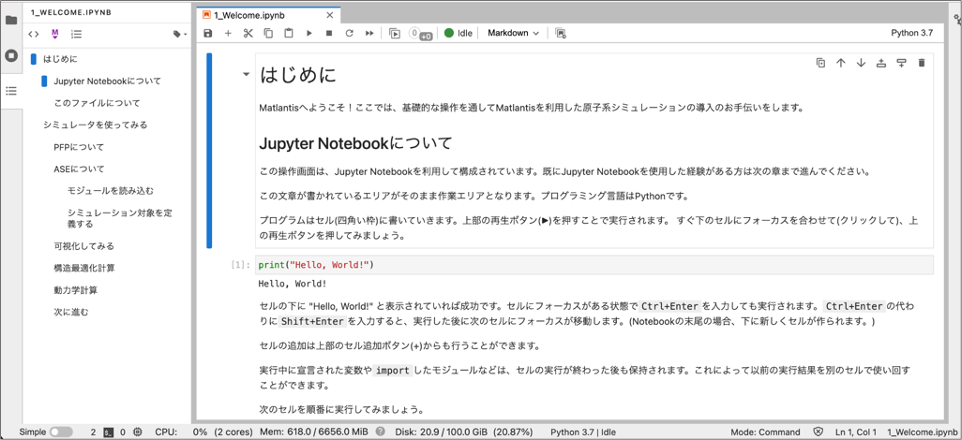Restart kernel and run all cells

[x=369, y=33]
